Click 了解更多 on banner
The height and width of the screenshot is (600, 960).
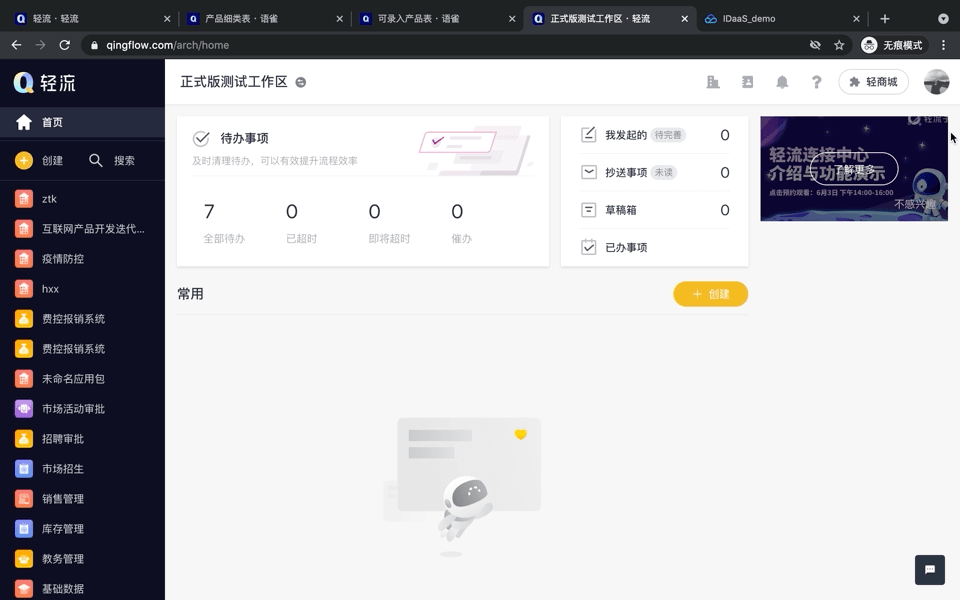click(854, 168)
